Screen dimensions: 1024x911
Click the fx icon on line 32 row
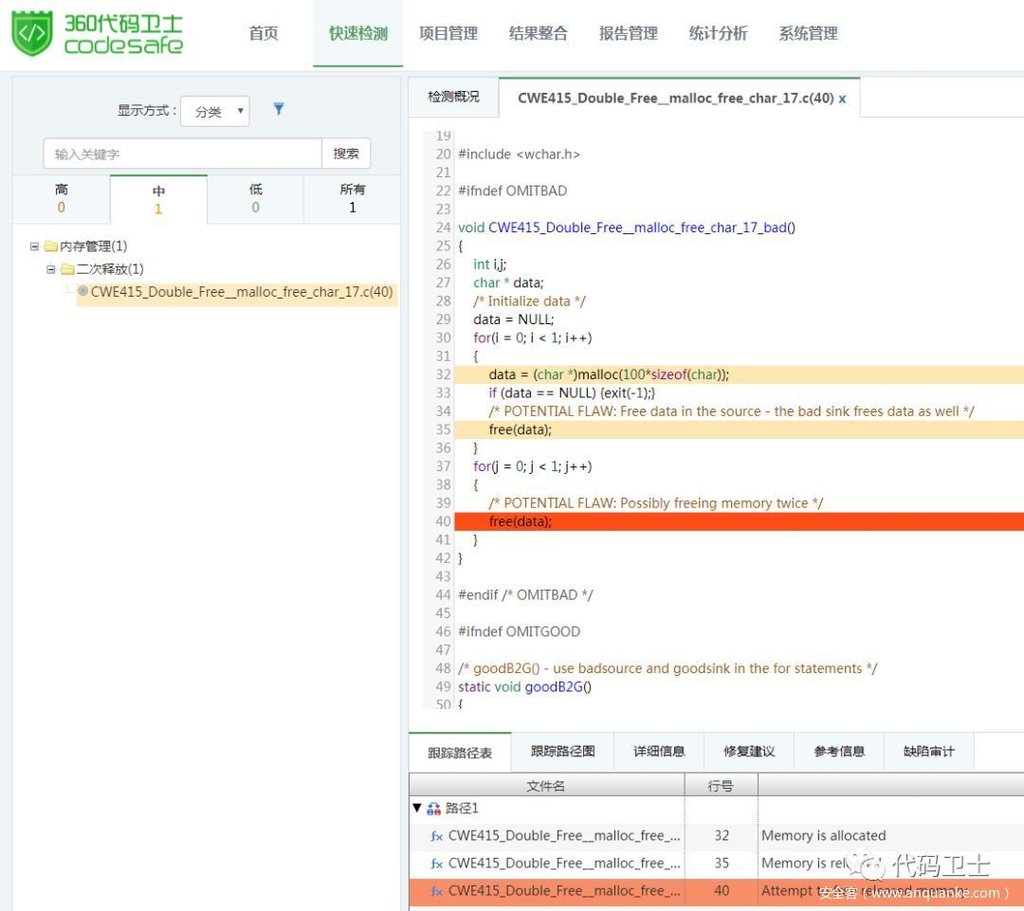click(436, 836)
